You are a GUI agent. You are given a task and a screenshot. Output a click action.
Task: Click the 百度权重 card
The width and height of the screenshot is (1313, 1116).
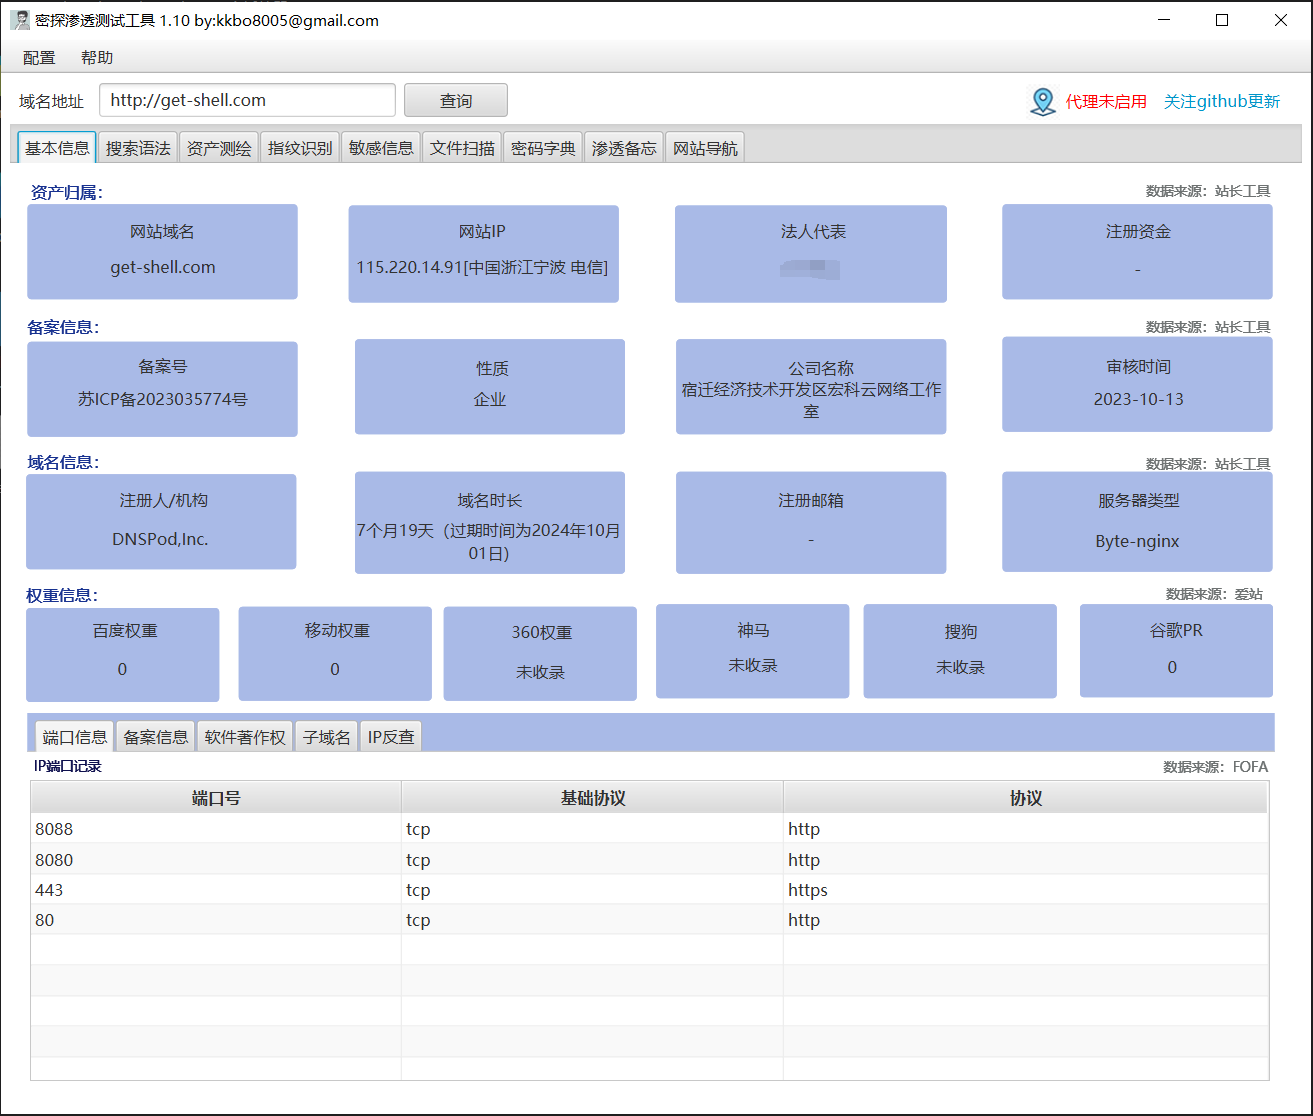pos(123,655)
